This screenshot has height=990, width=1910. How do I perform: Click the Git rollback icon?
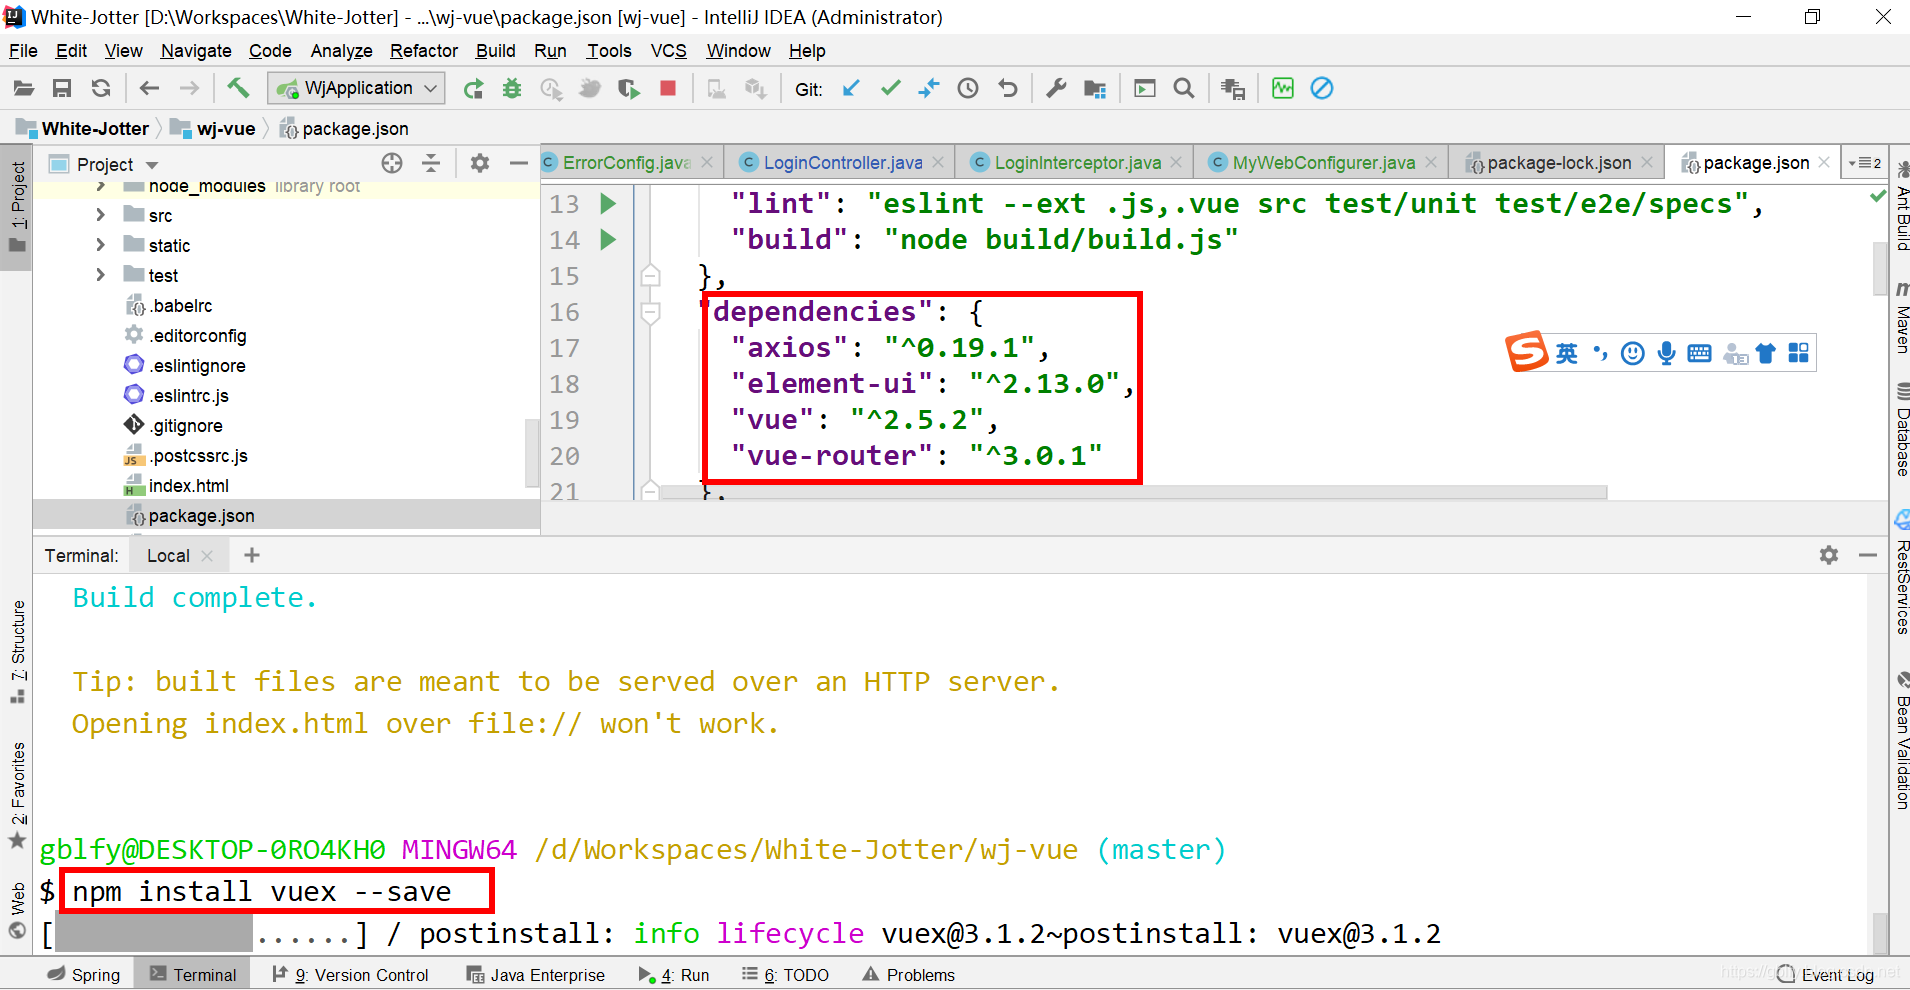tap(1007, 89)
